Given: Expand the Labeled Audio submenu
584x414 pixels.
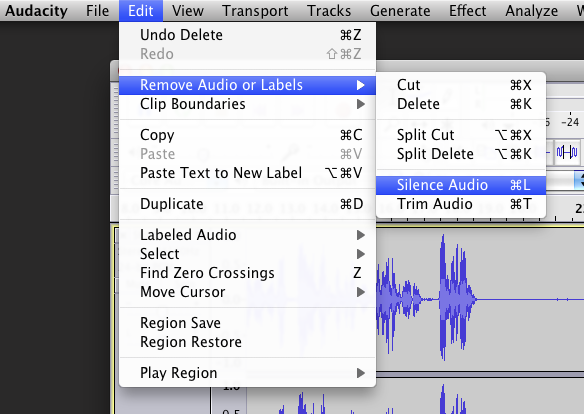Looking at the screenshot, I should tap(247, 235).
